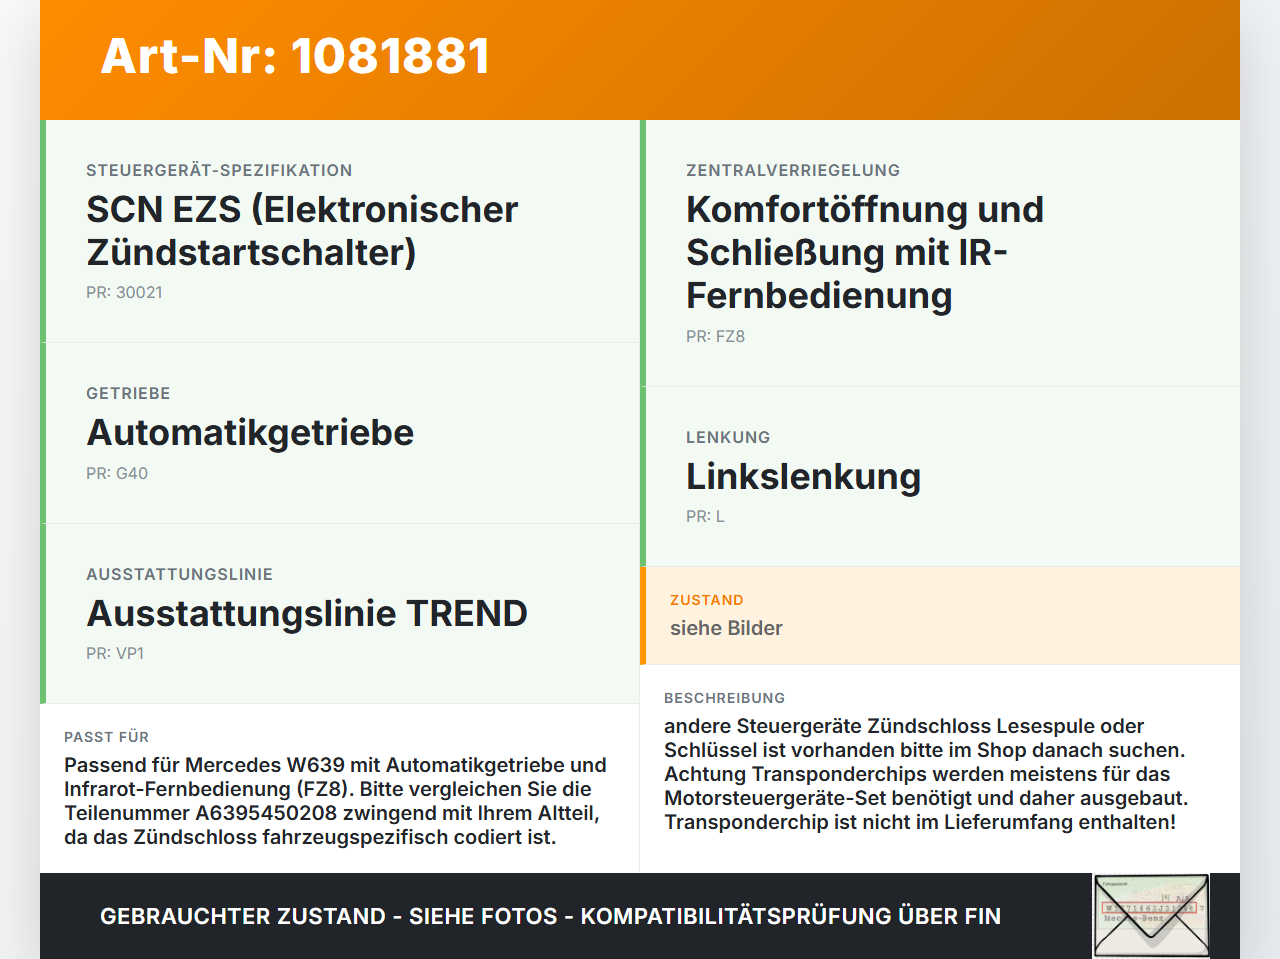Click the PR: 30021 code
The height and width of the screenshot is (959, 1280).
click(x=124, y=292)
